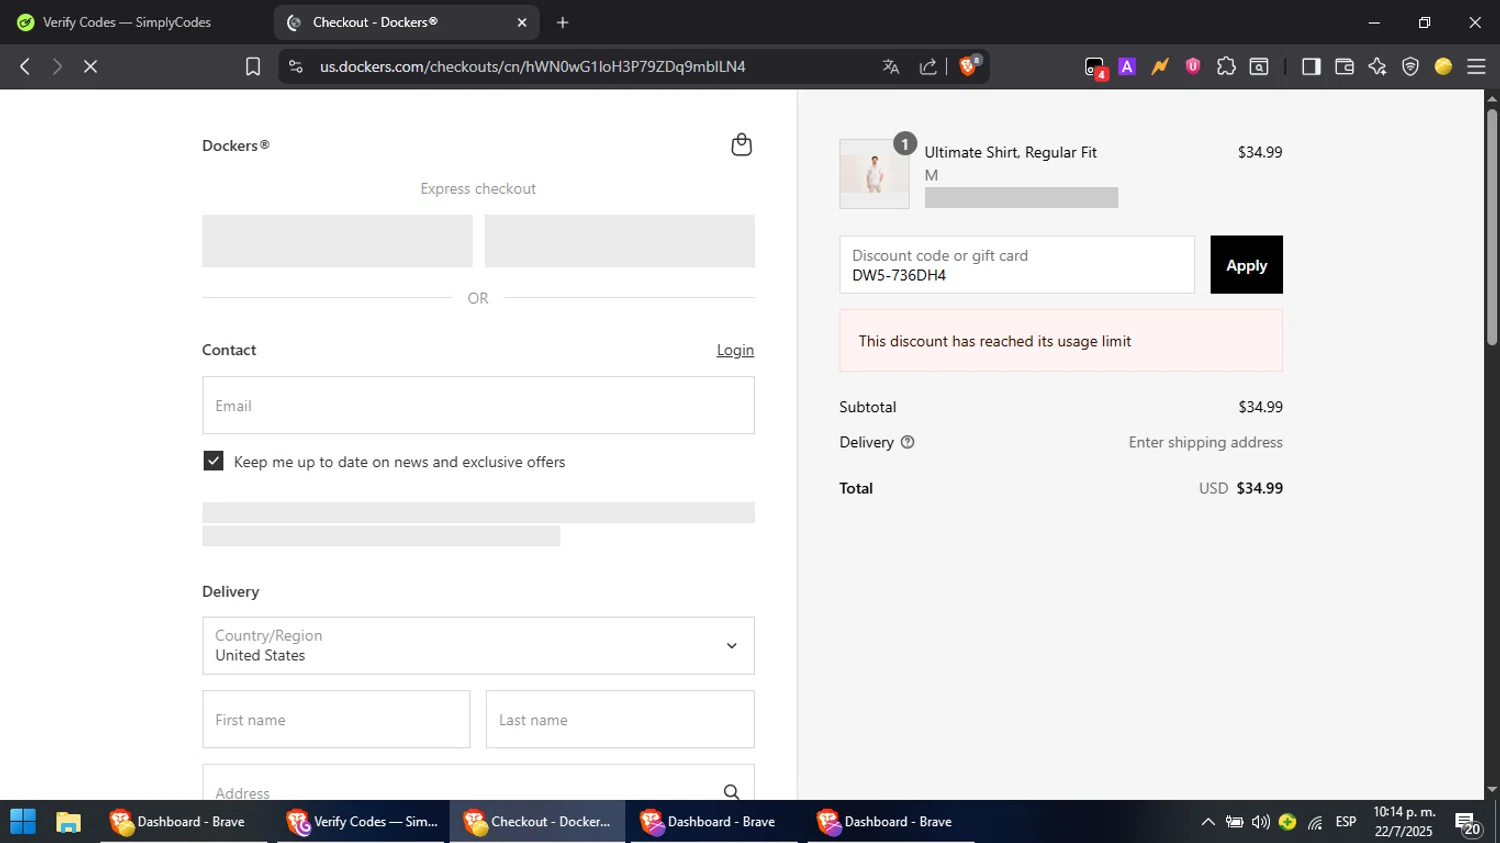
Task: Select the Checkout - Dockers browser tab
Action: click(x=405, y=22)
